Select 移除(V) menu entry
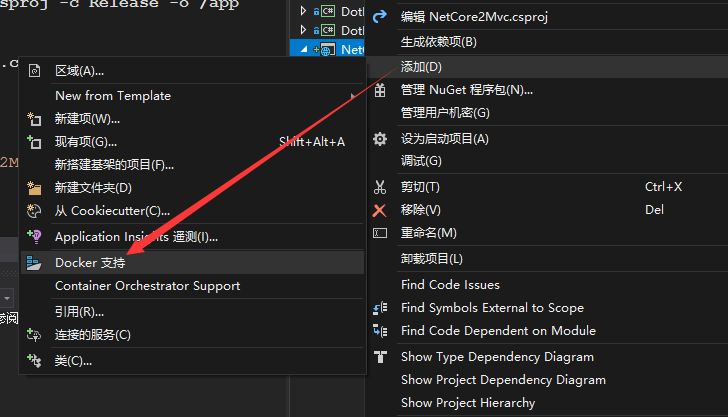This screenshot has width=728, height=417. (548, 210)
